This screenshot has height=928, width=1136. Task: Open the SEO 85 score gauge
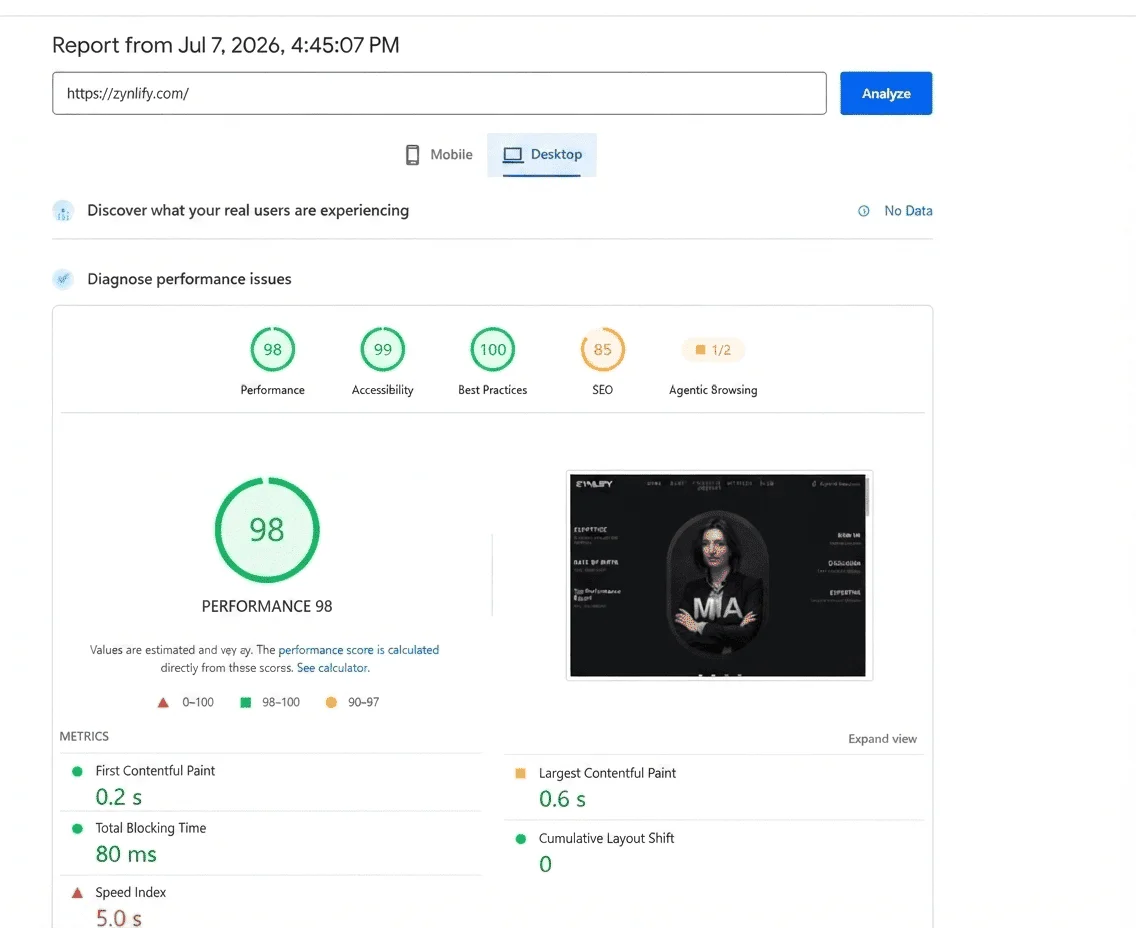click(x=603, y=349)
